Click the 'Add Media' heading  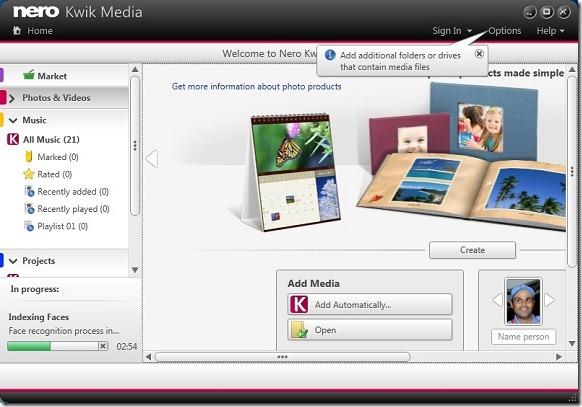click(314, 283)
